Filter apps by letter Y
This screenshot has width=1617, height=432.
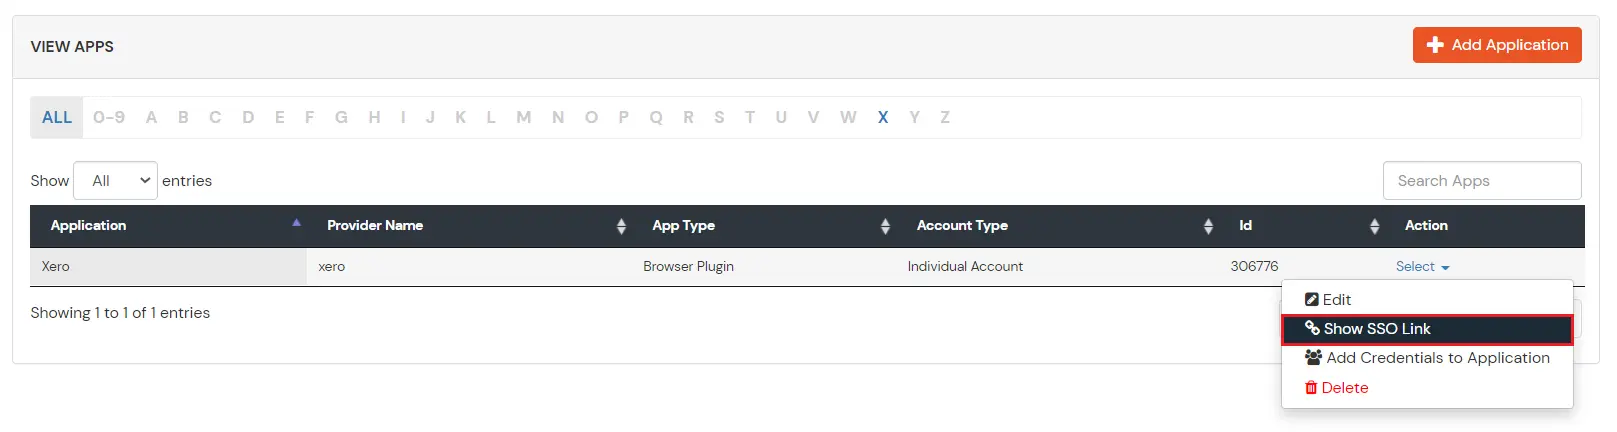(x=914, y=117)
